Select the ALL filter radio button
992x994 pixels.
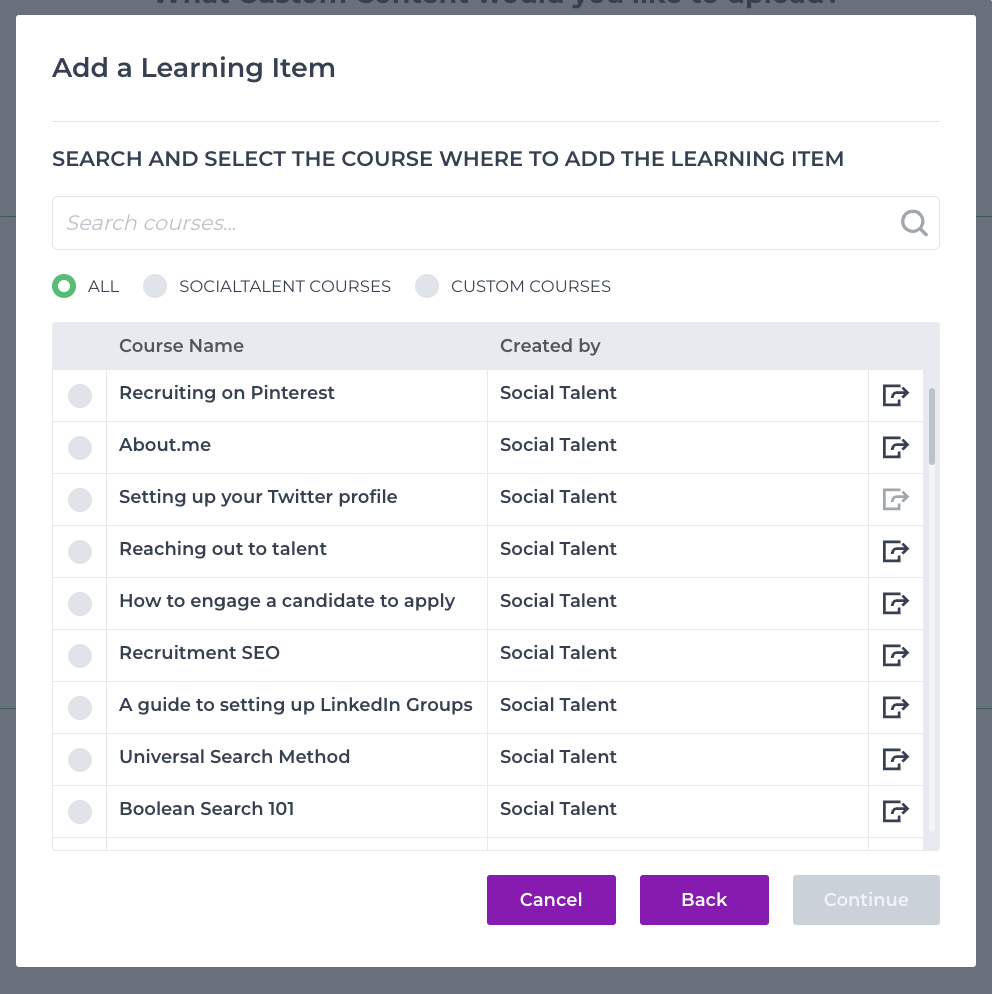[64, 286]
